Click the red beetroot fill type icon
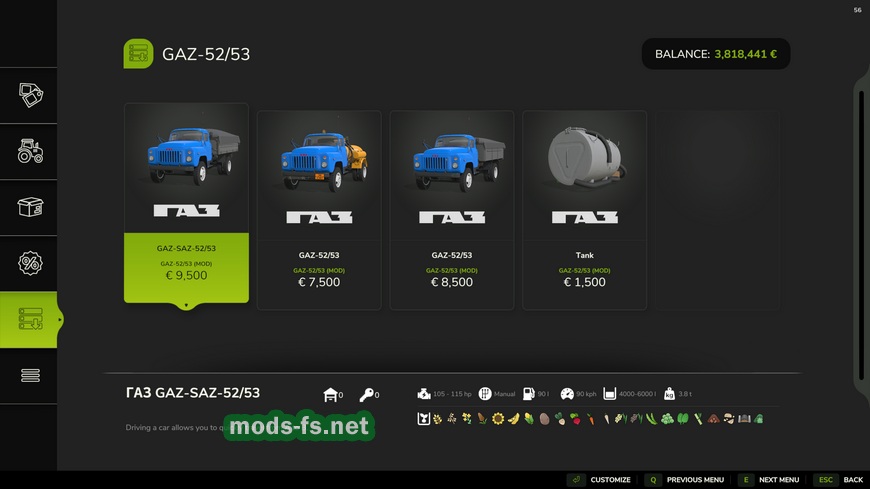Screen dimensions: 870x489 (x=576, y=419)
